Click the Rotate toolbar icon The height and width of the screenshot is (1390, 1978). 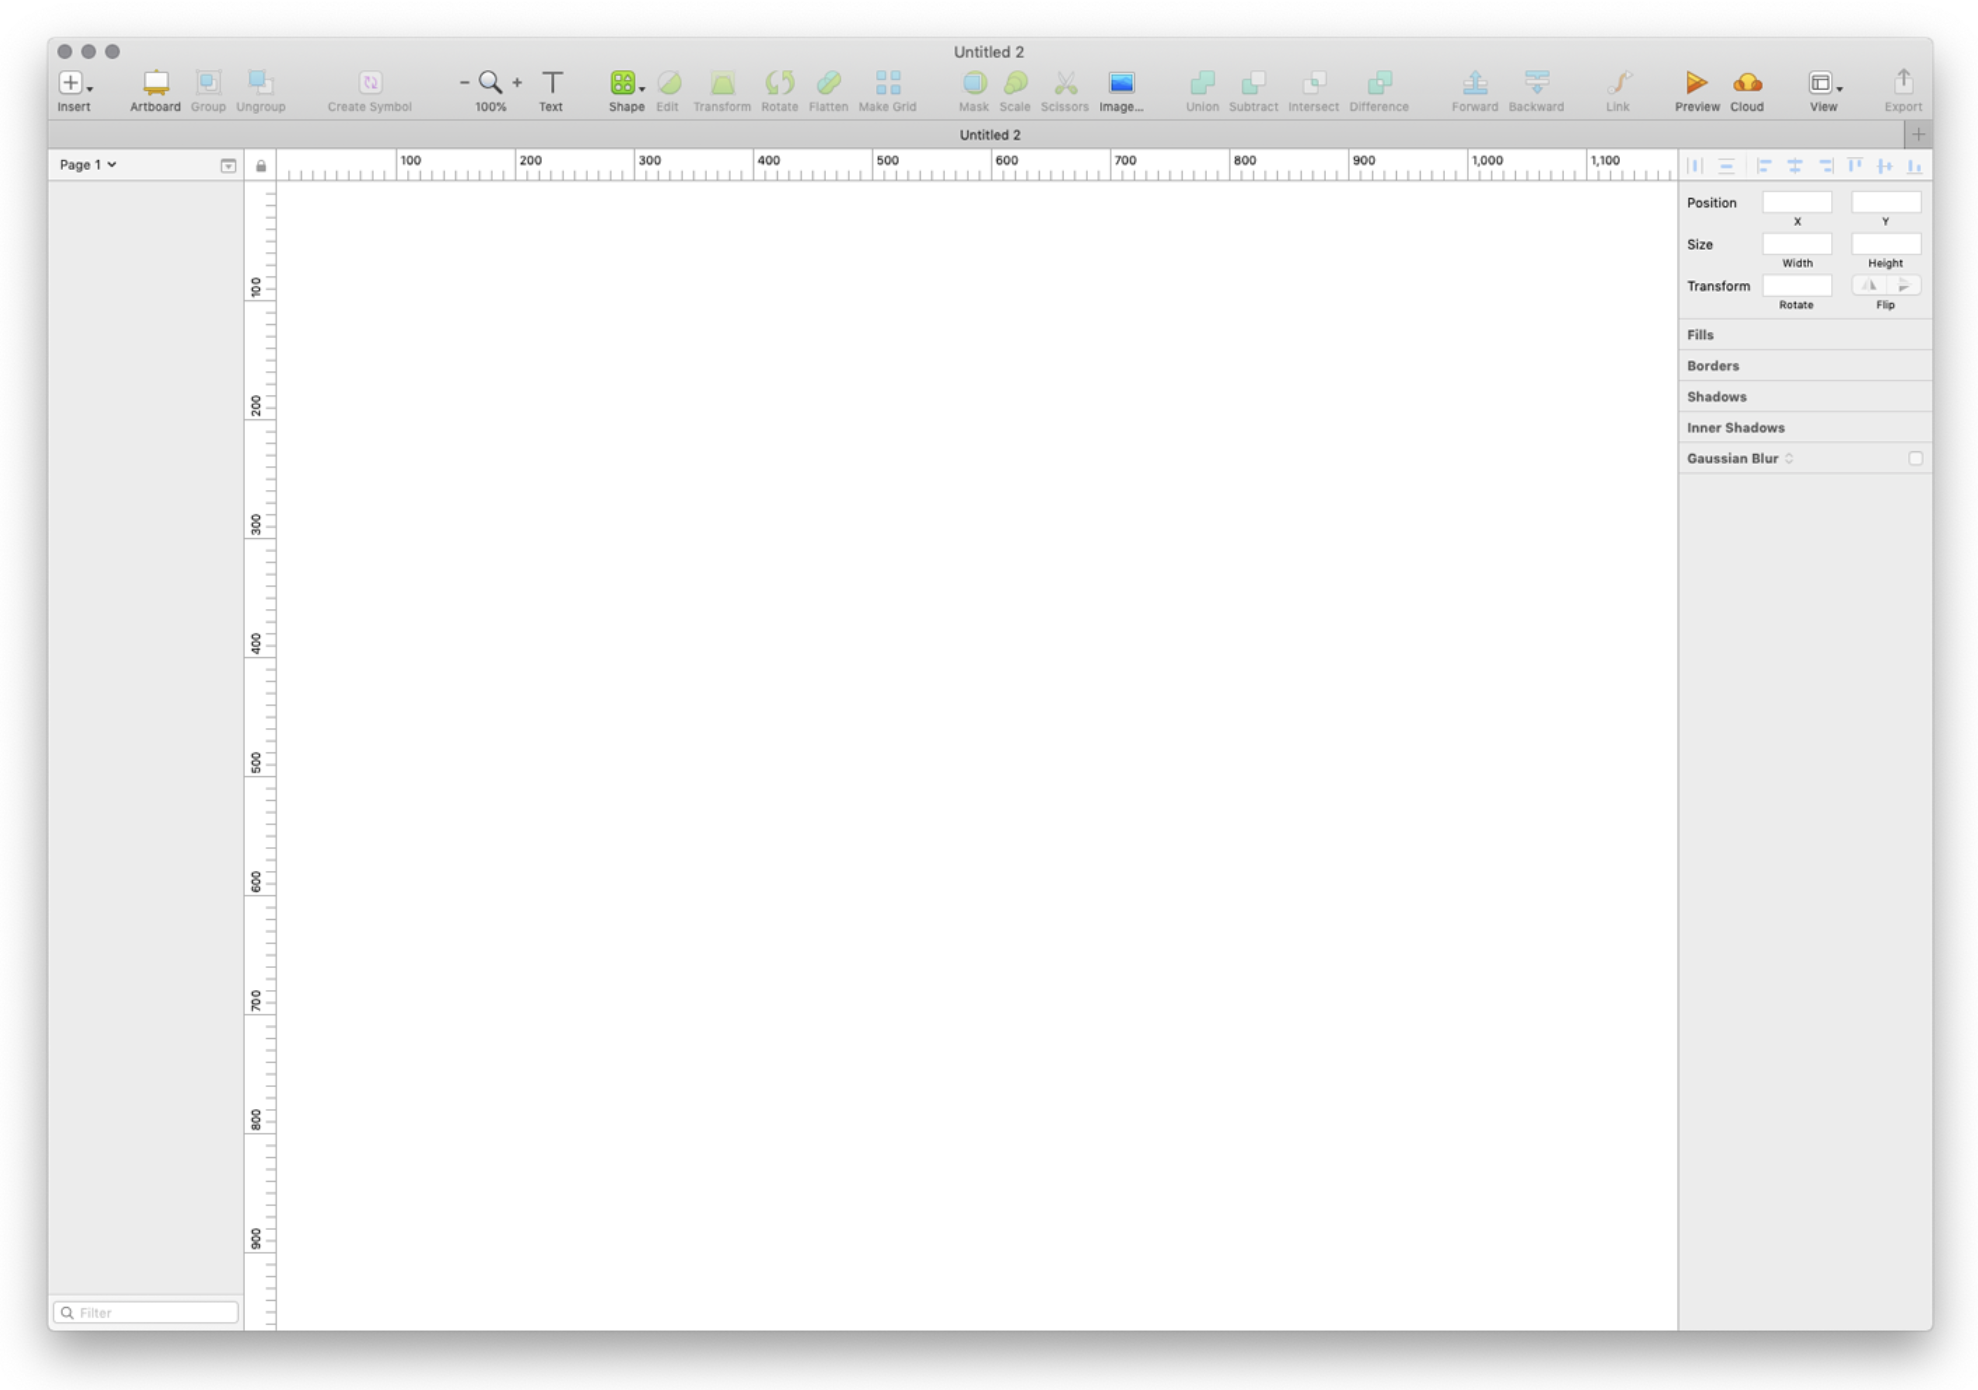tap(779, 83)
